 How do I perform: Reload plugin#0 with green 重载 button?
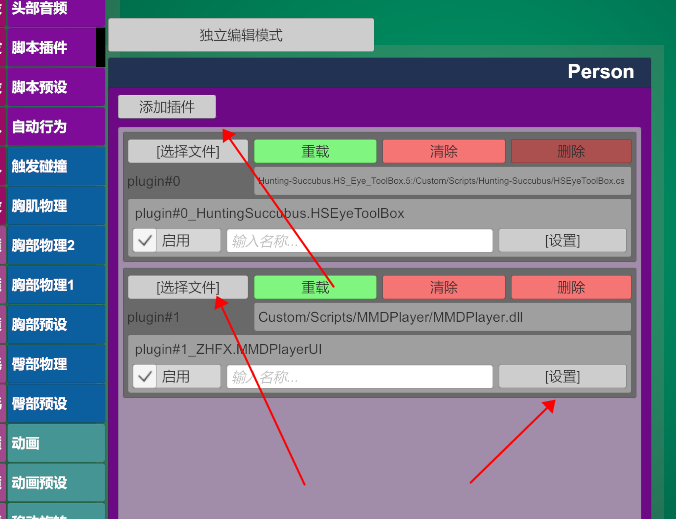coord(315,151)
